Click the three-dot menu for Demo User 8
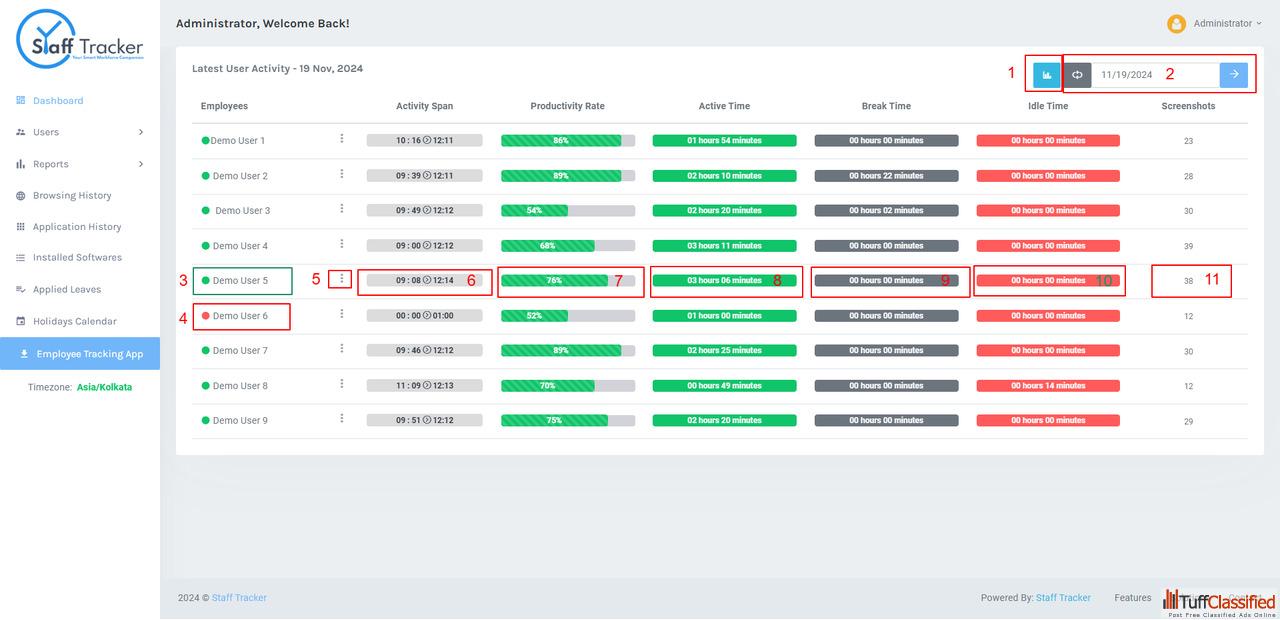The width and height of the screenshot is (1280, 620). (342, 384)
